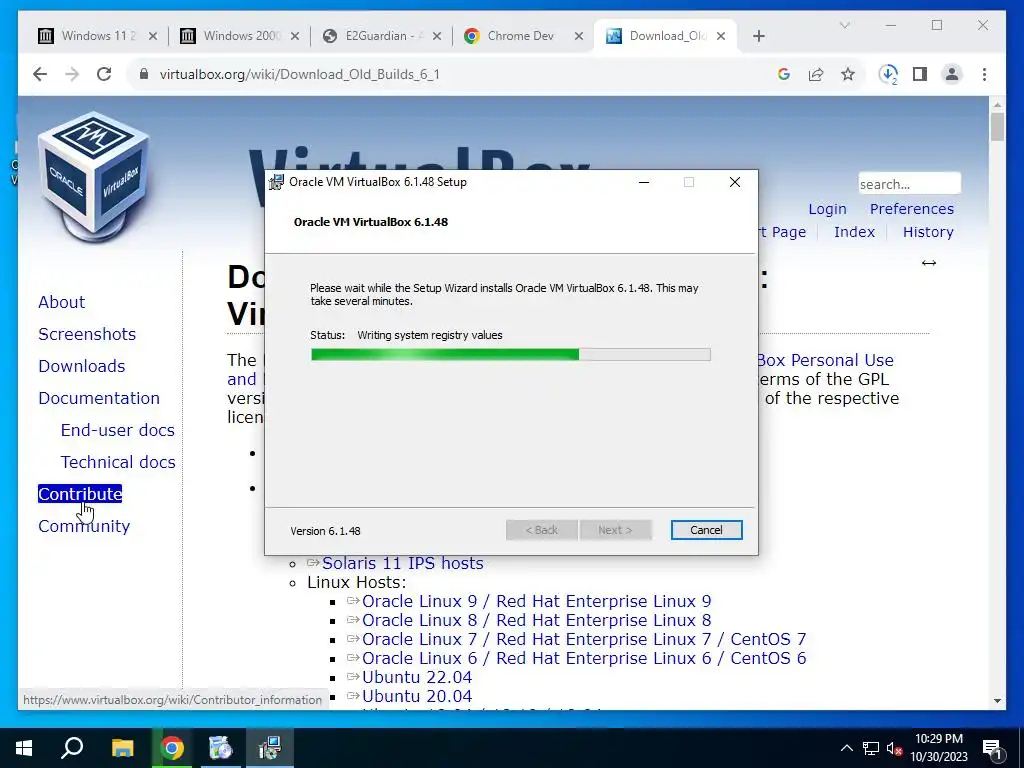Open the Screenshots link
The image size is (1024, 768).
point(87,334)
